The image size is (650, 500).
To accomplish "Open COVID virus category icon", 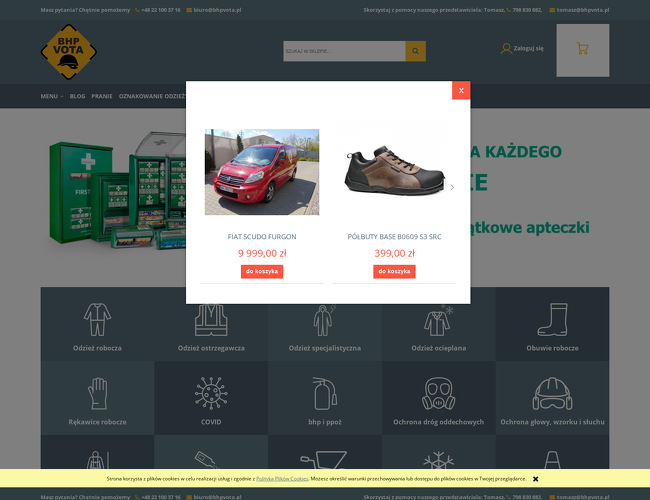I will [x=211, y=393].
